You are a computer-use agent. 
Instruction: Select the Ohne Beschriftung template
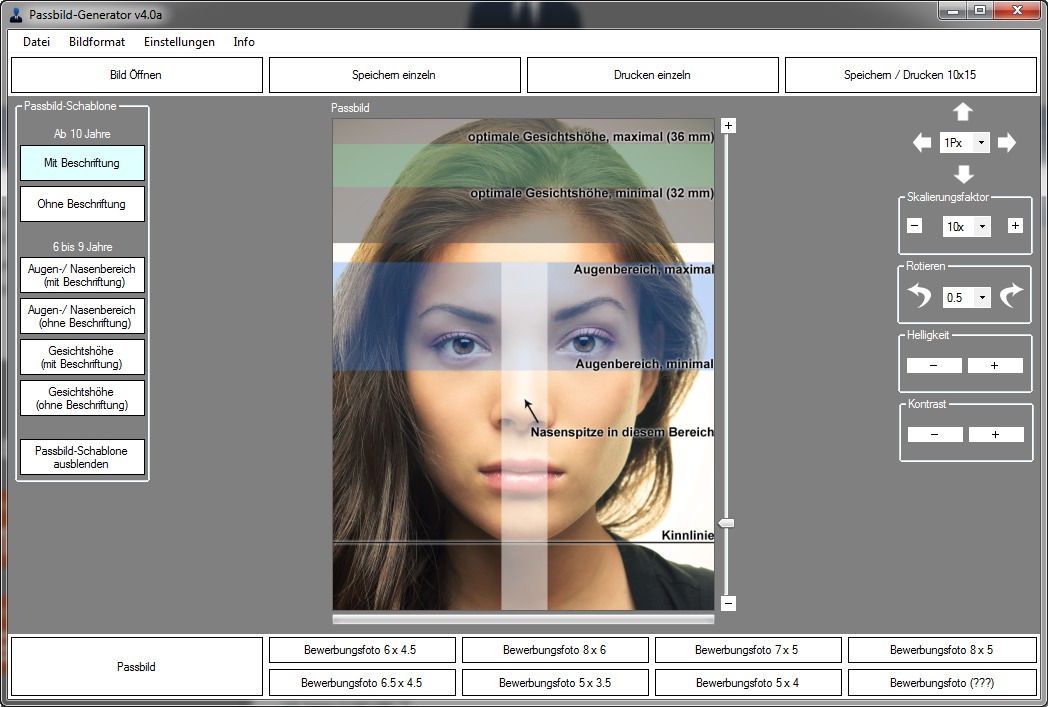click(x=81, y=203)
